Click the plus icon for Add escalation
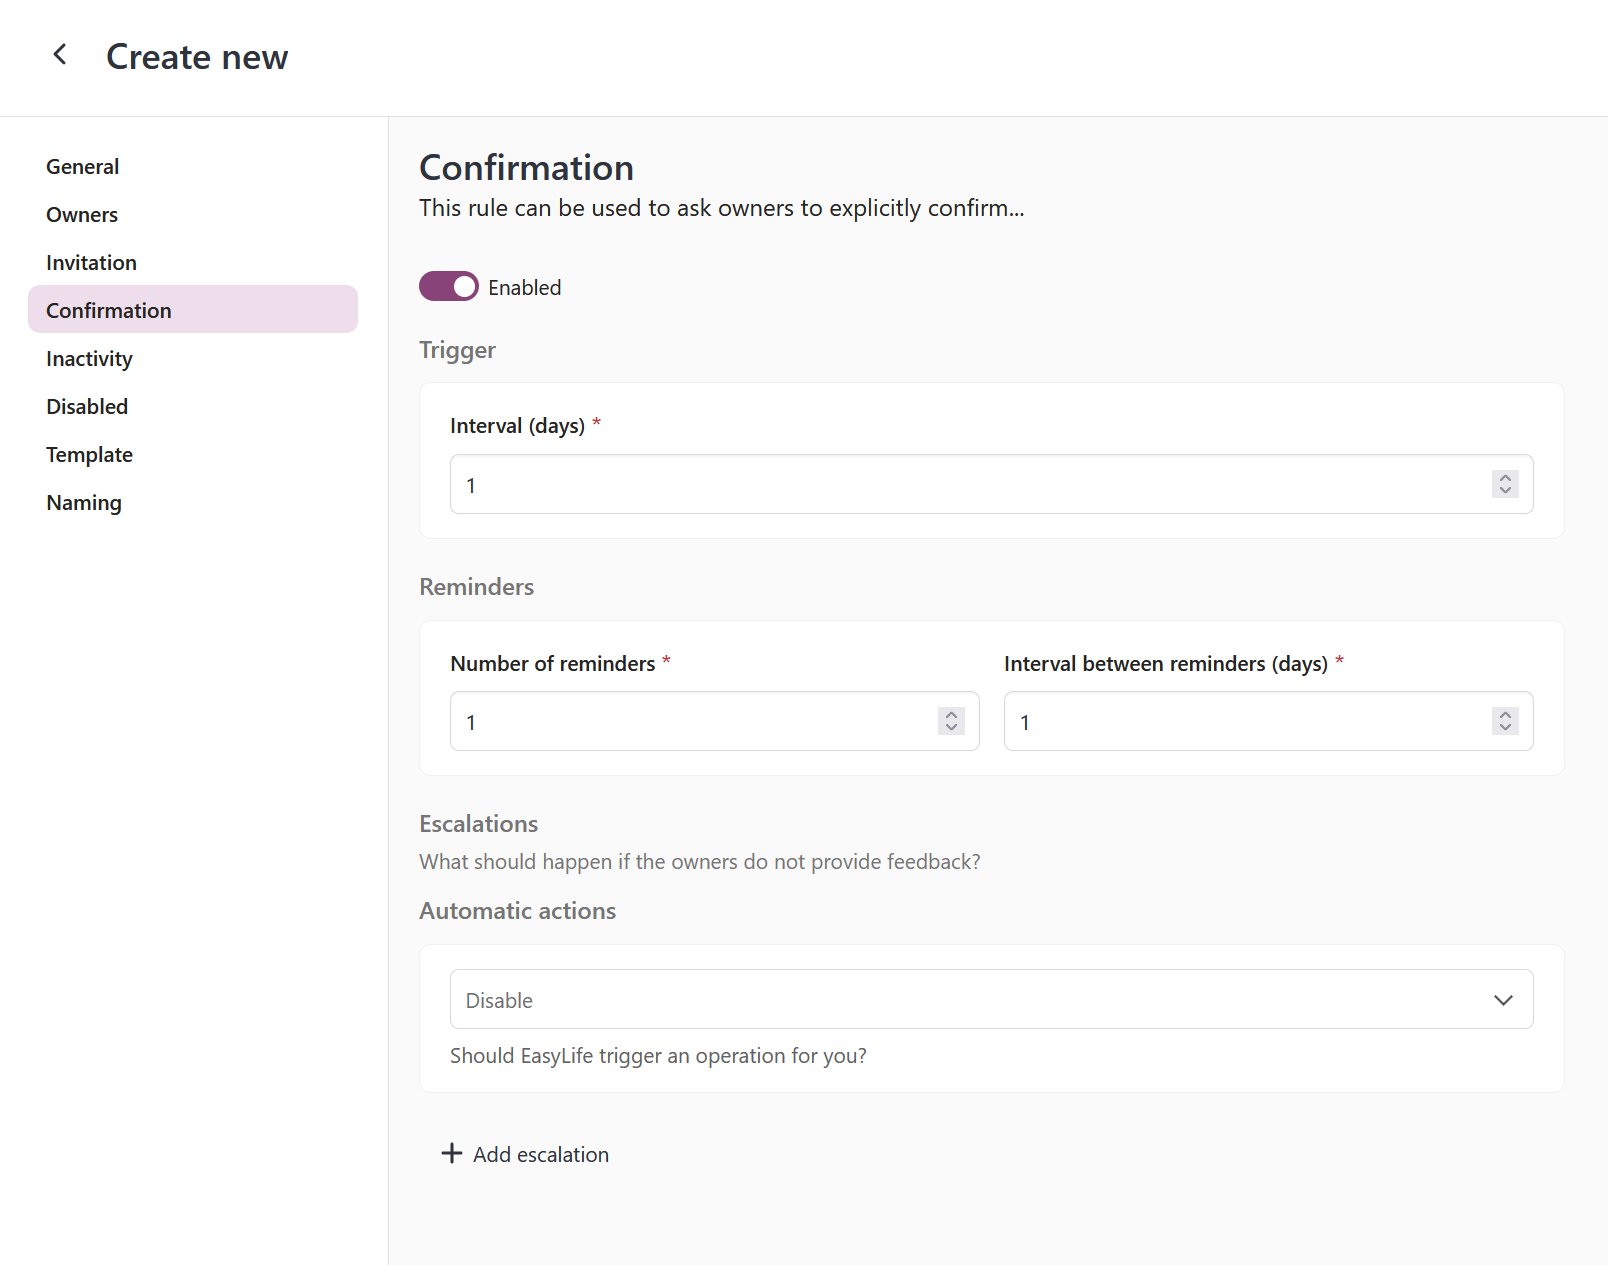 click(x=452, y=1153)
